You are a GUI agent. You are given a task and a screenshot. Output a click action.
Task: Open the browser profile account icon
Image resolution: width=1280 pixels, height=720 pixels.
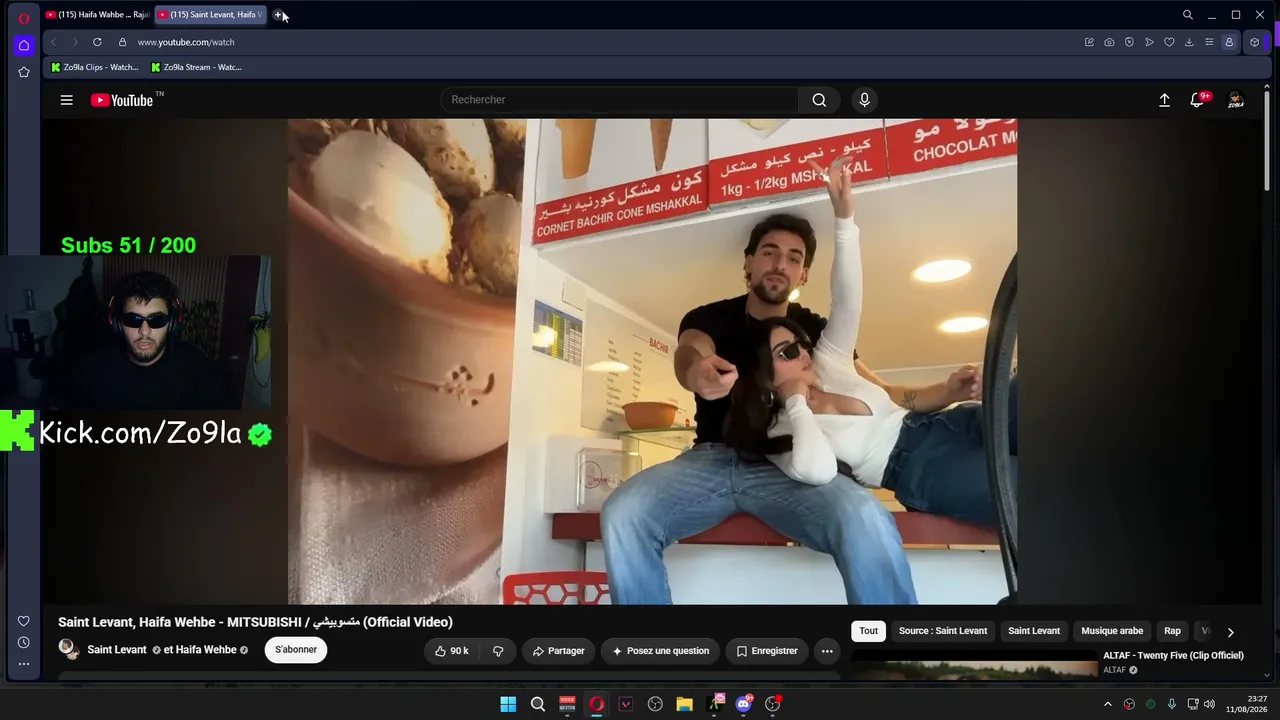coord(1229,42)
